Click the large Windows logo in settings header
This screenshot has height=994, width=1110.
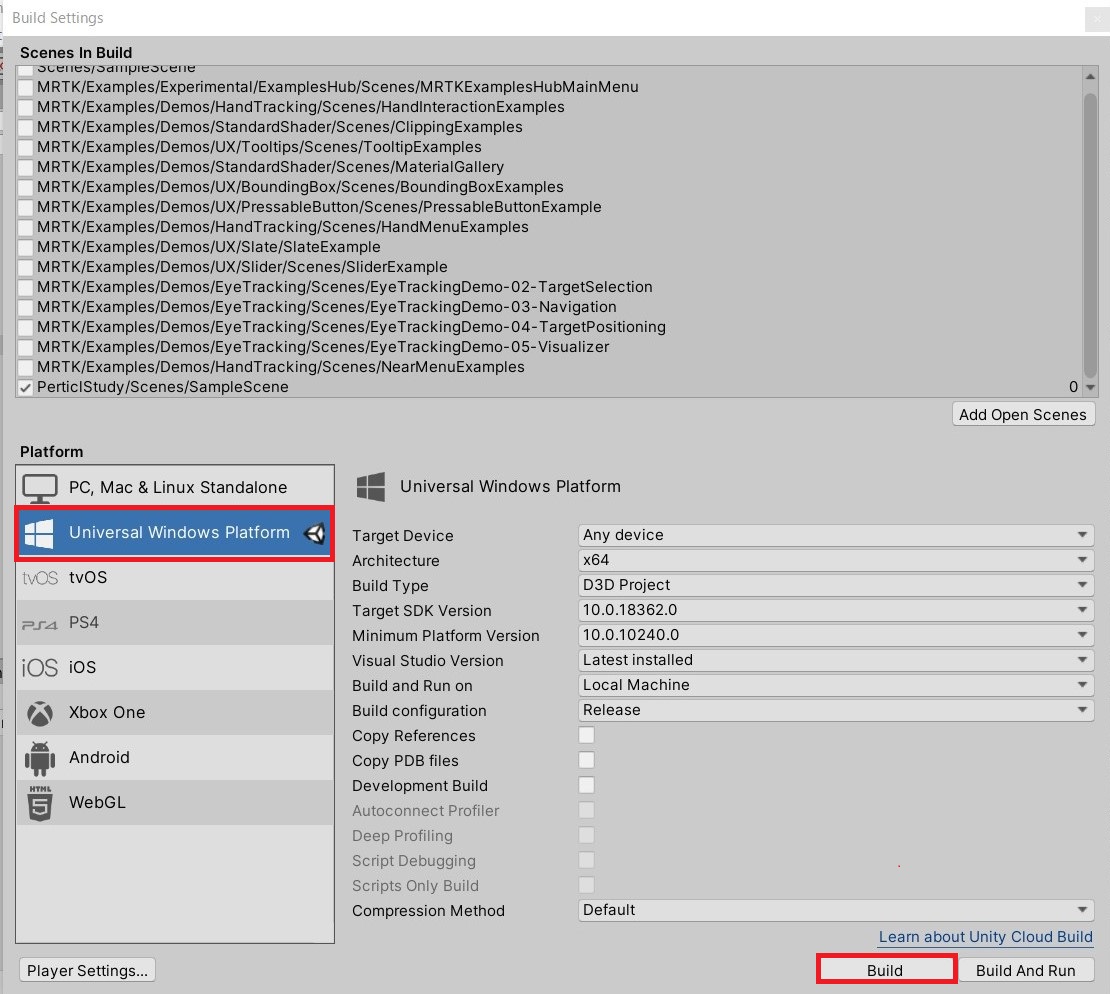click(371, 487)
